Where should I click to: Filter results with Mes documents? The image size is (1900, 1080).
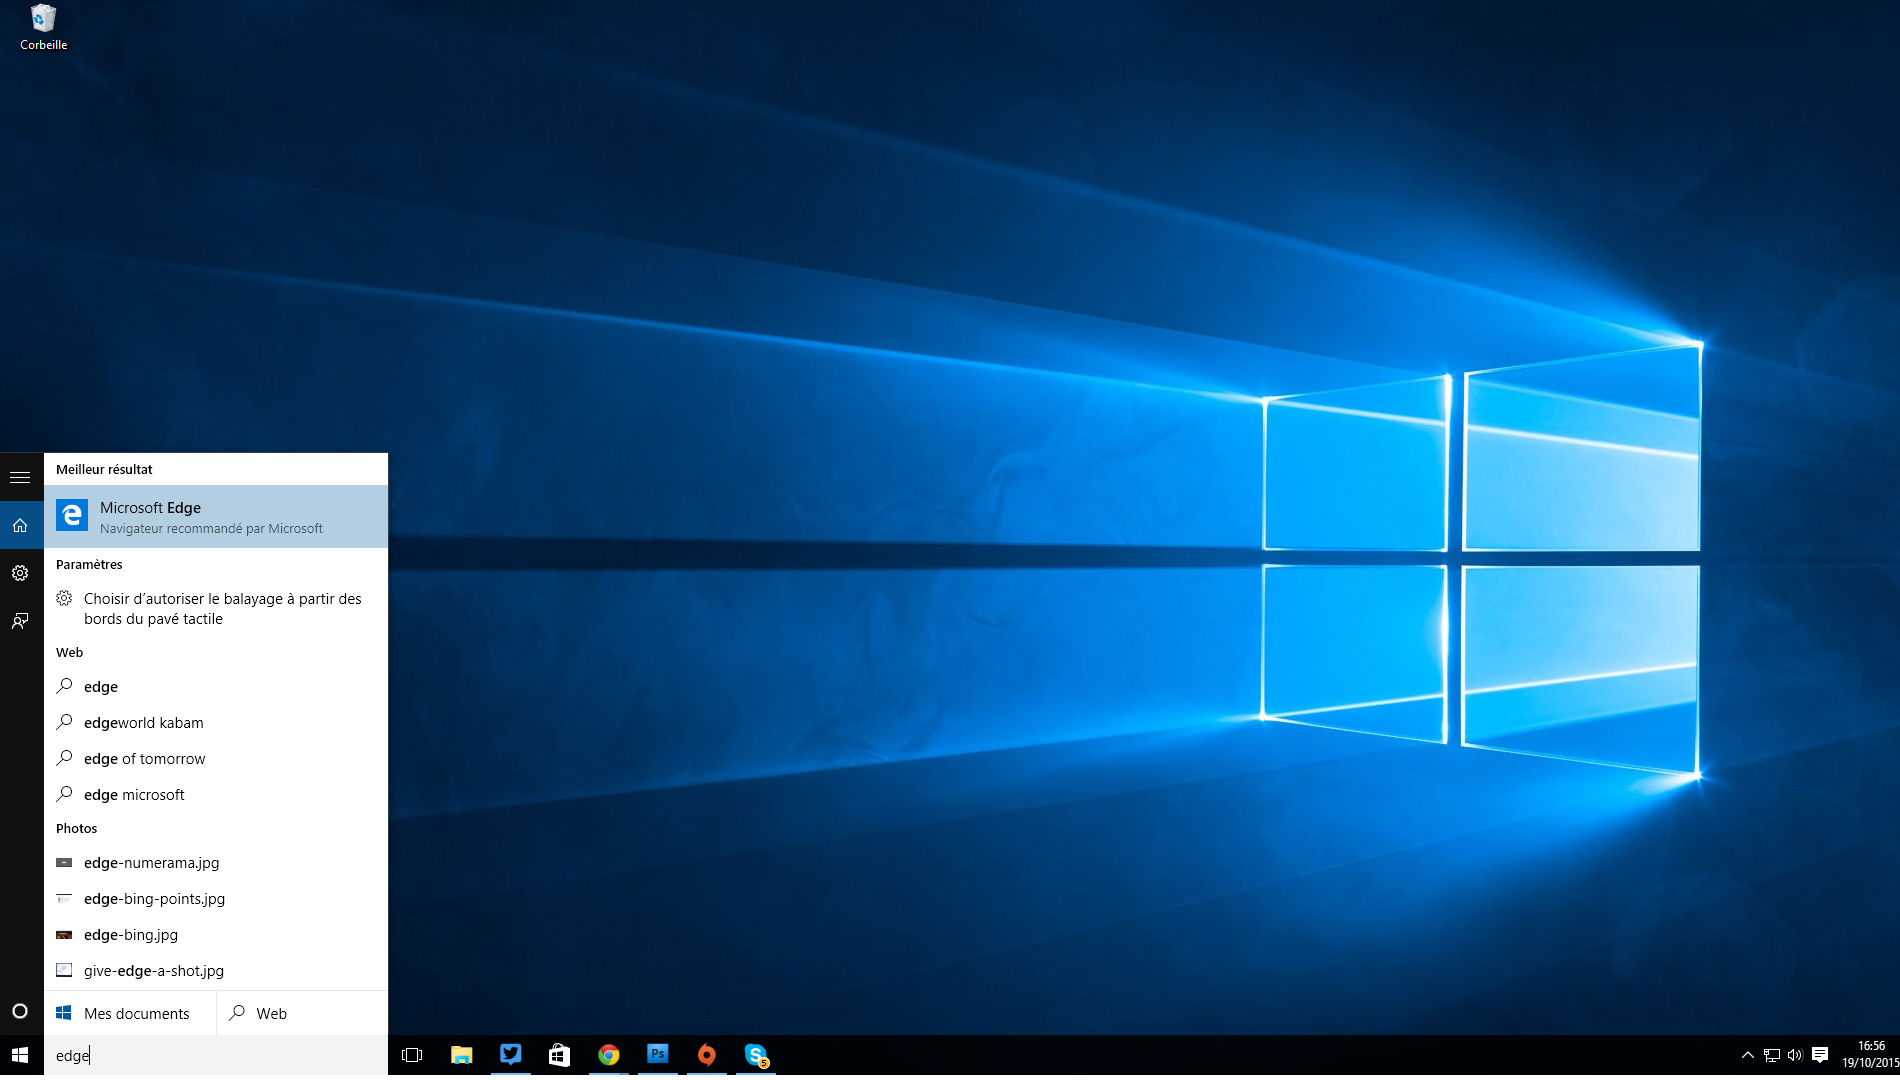pyautogui.click(x=130, y=1013)
